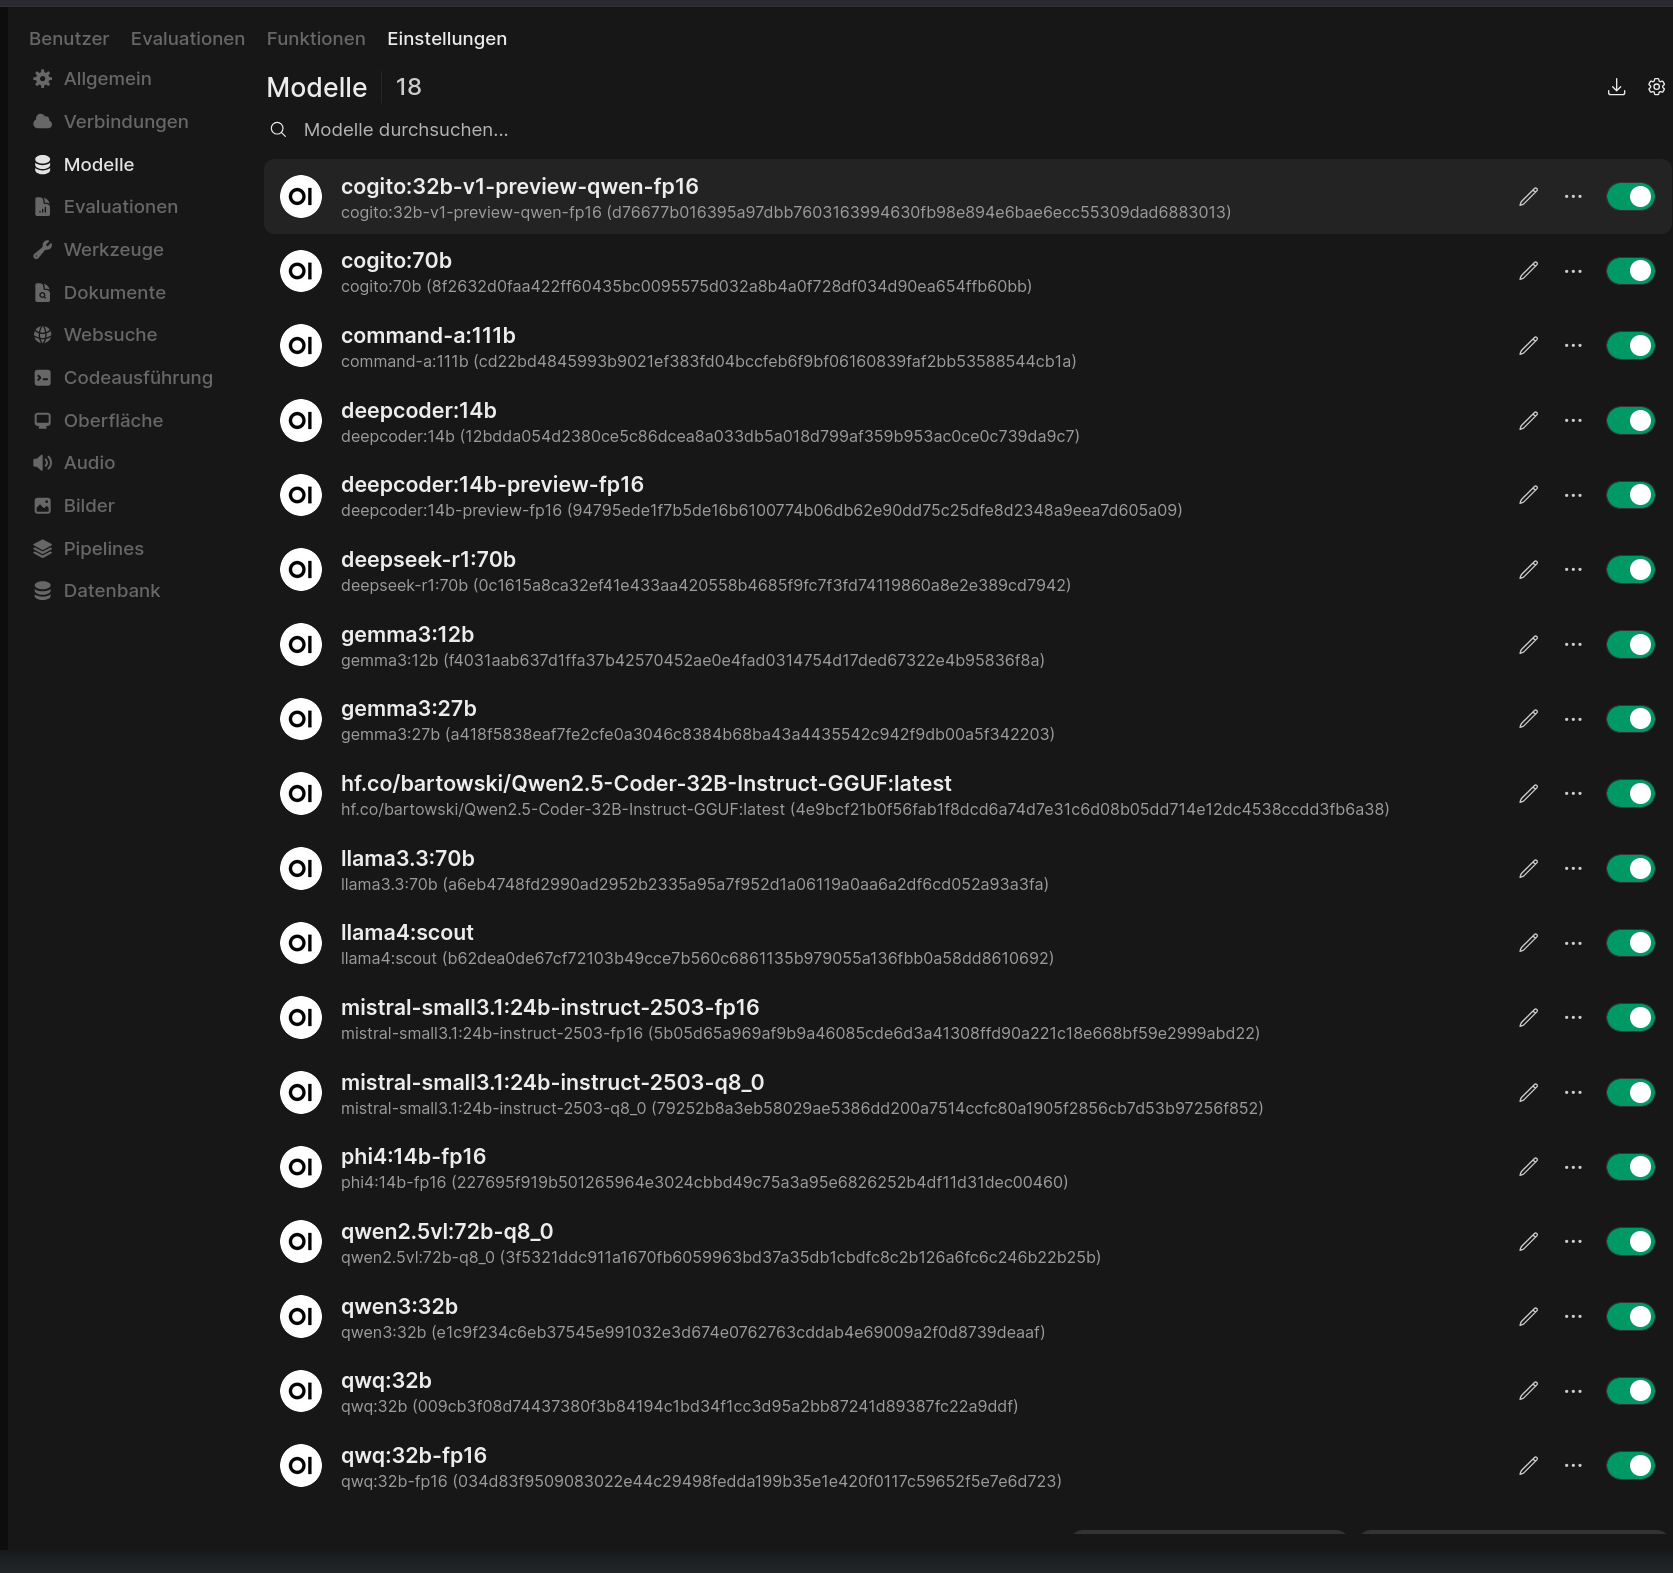
Task: Select Modelle in the settings sidebar
Action: (x=83, y=165)
